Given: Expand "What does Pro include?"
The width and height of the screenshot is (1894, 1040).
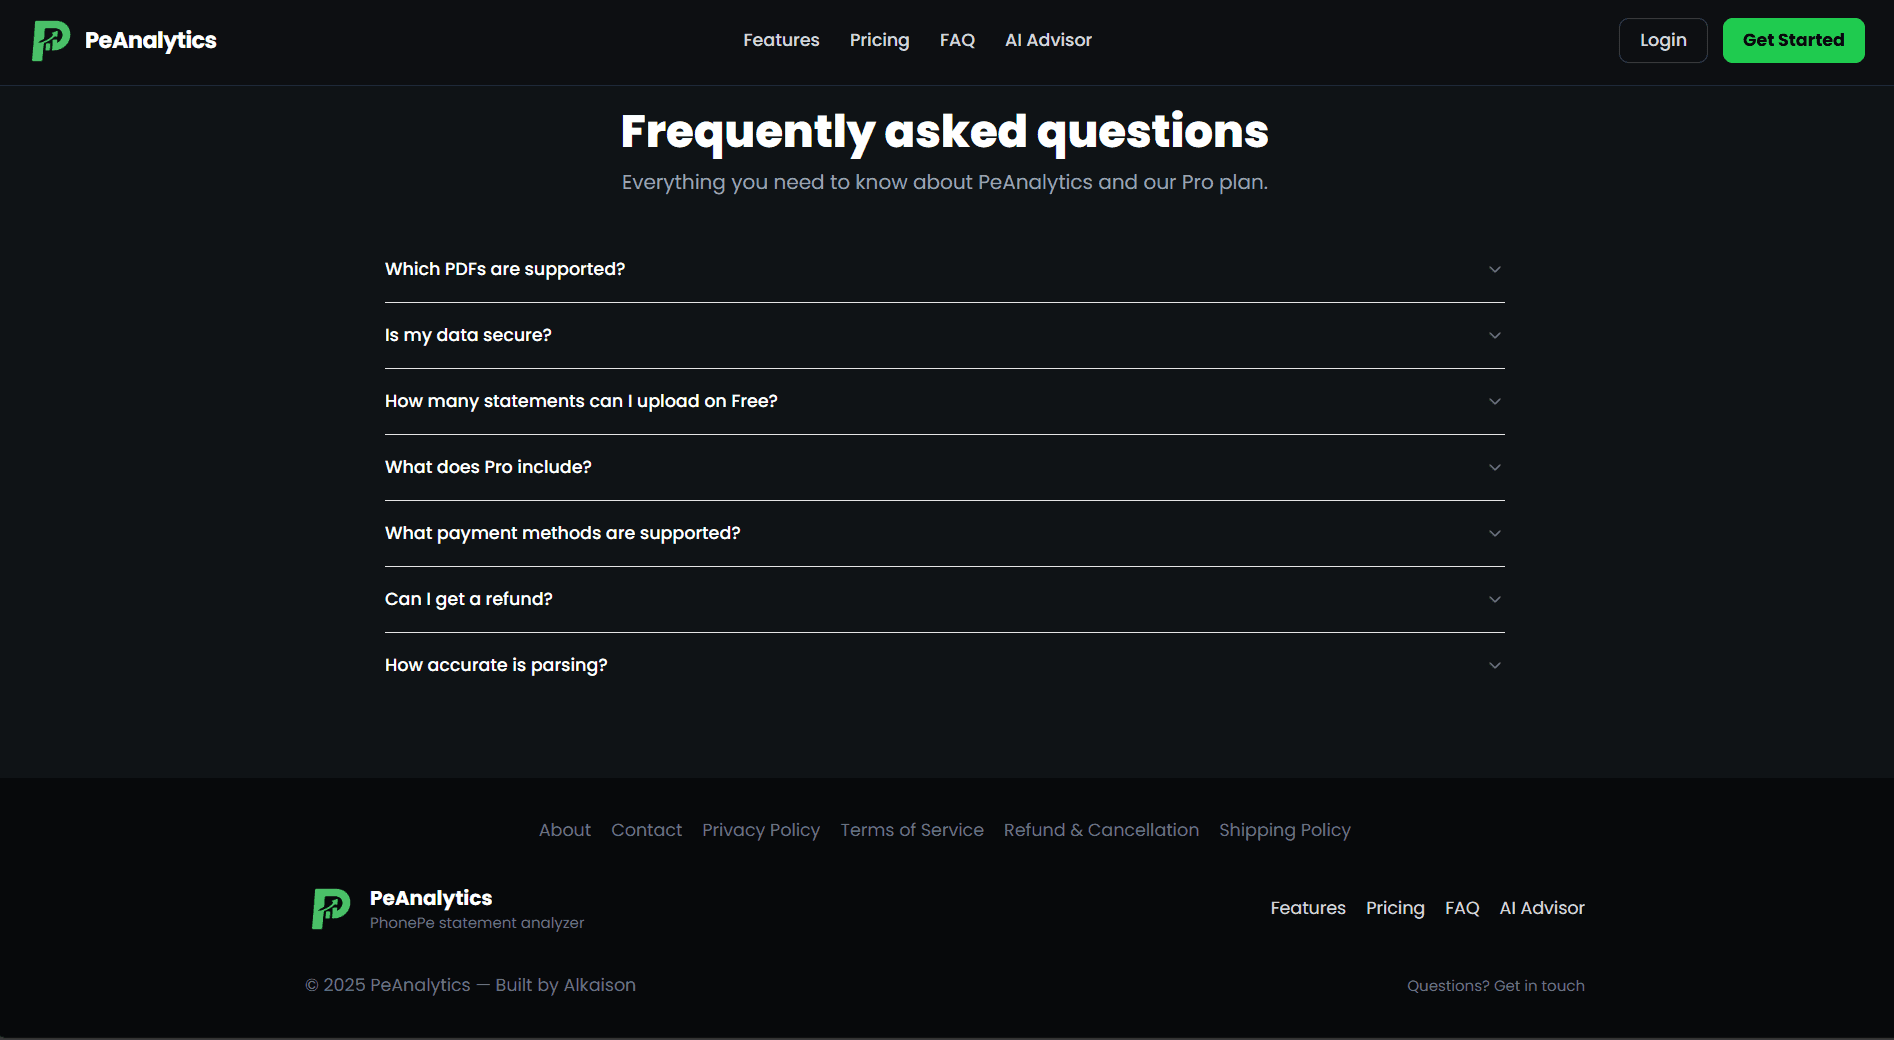Looking at the screenshot, I should coord(944,467).
